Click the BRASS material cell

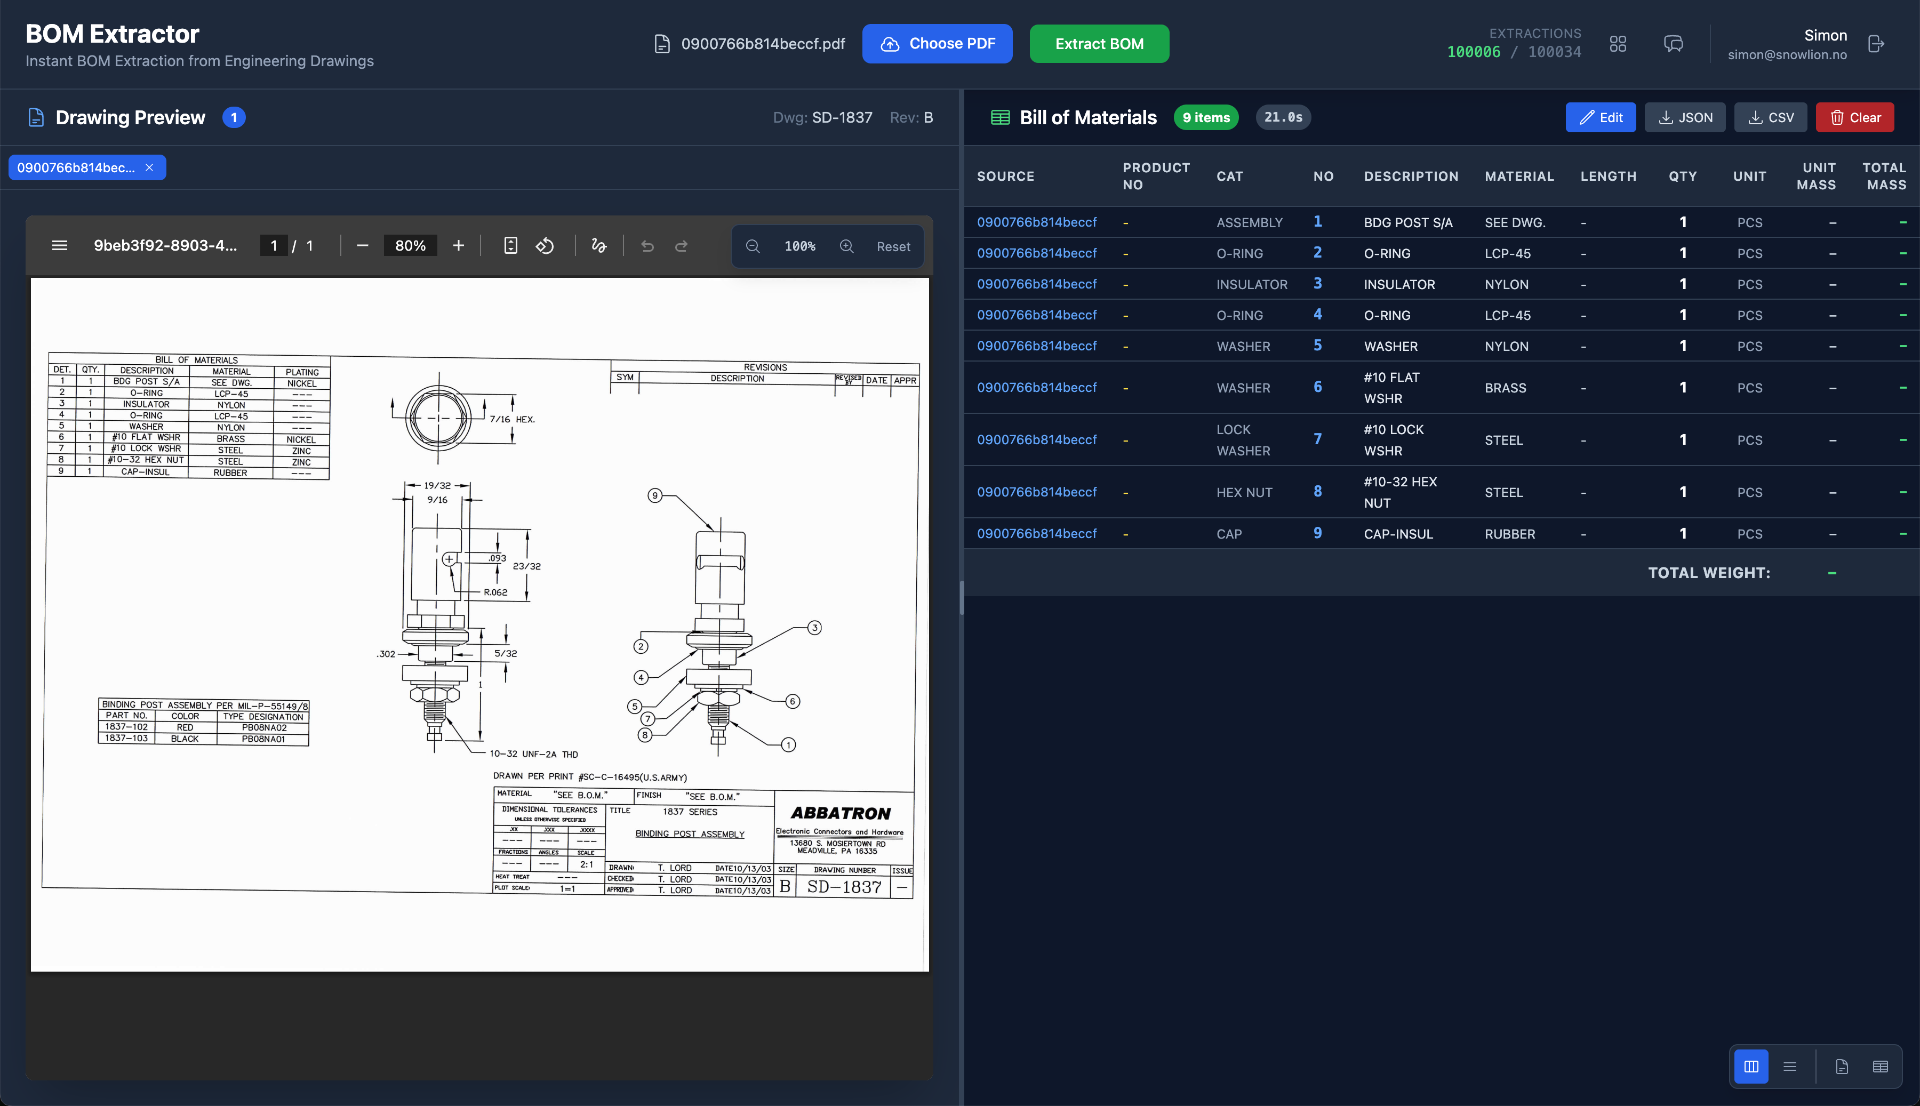coord(1505,388)
